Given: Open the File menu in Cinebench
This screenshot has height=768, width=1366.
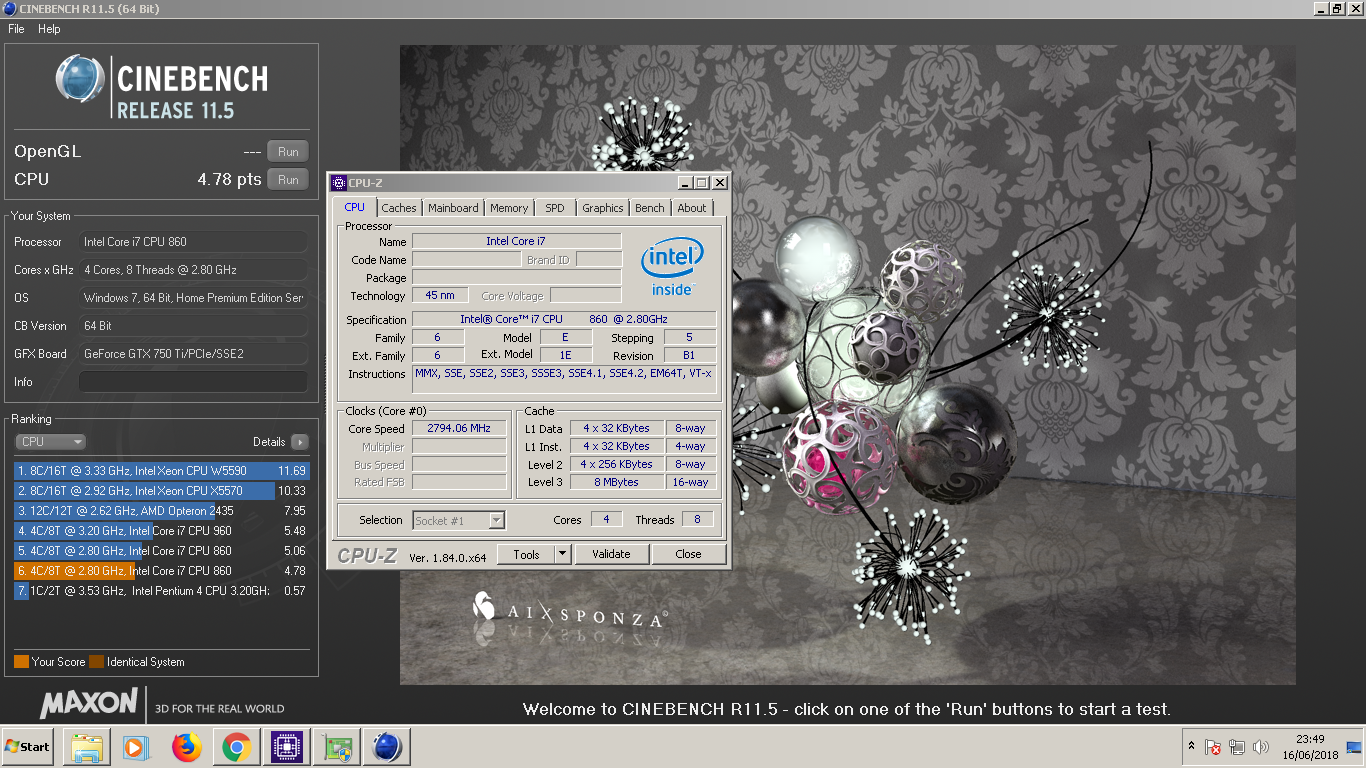Looking at the screenshot, I should point(16,29).
